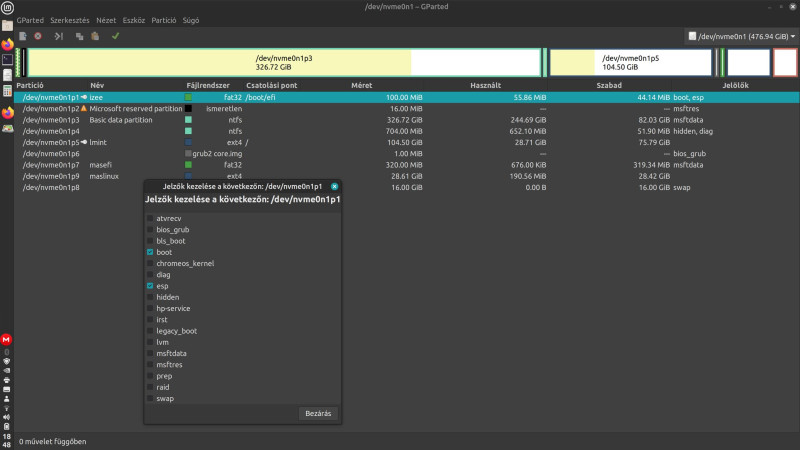
Task: Open the printer tray icon
Action: pos(7,380)
